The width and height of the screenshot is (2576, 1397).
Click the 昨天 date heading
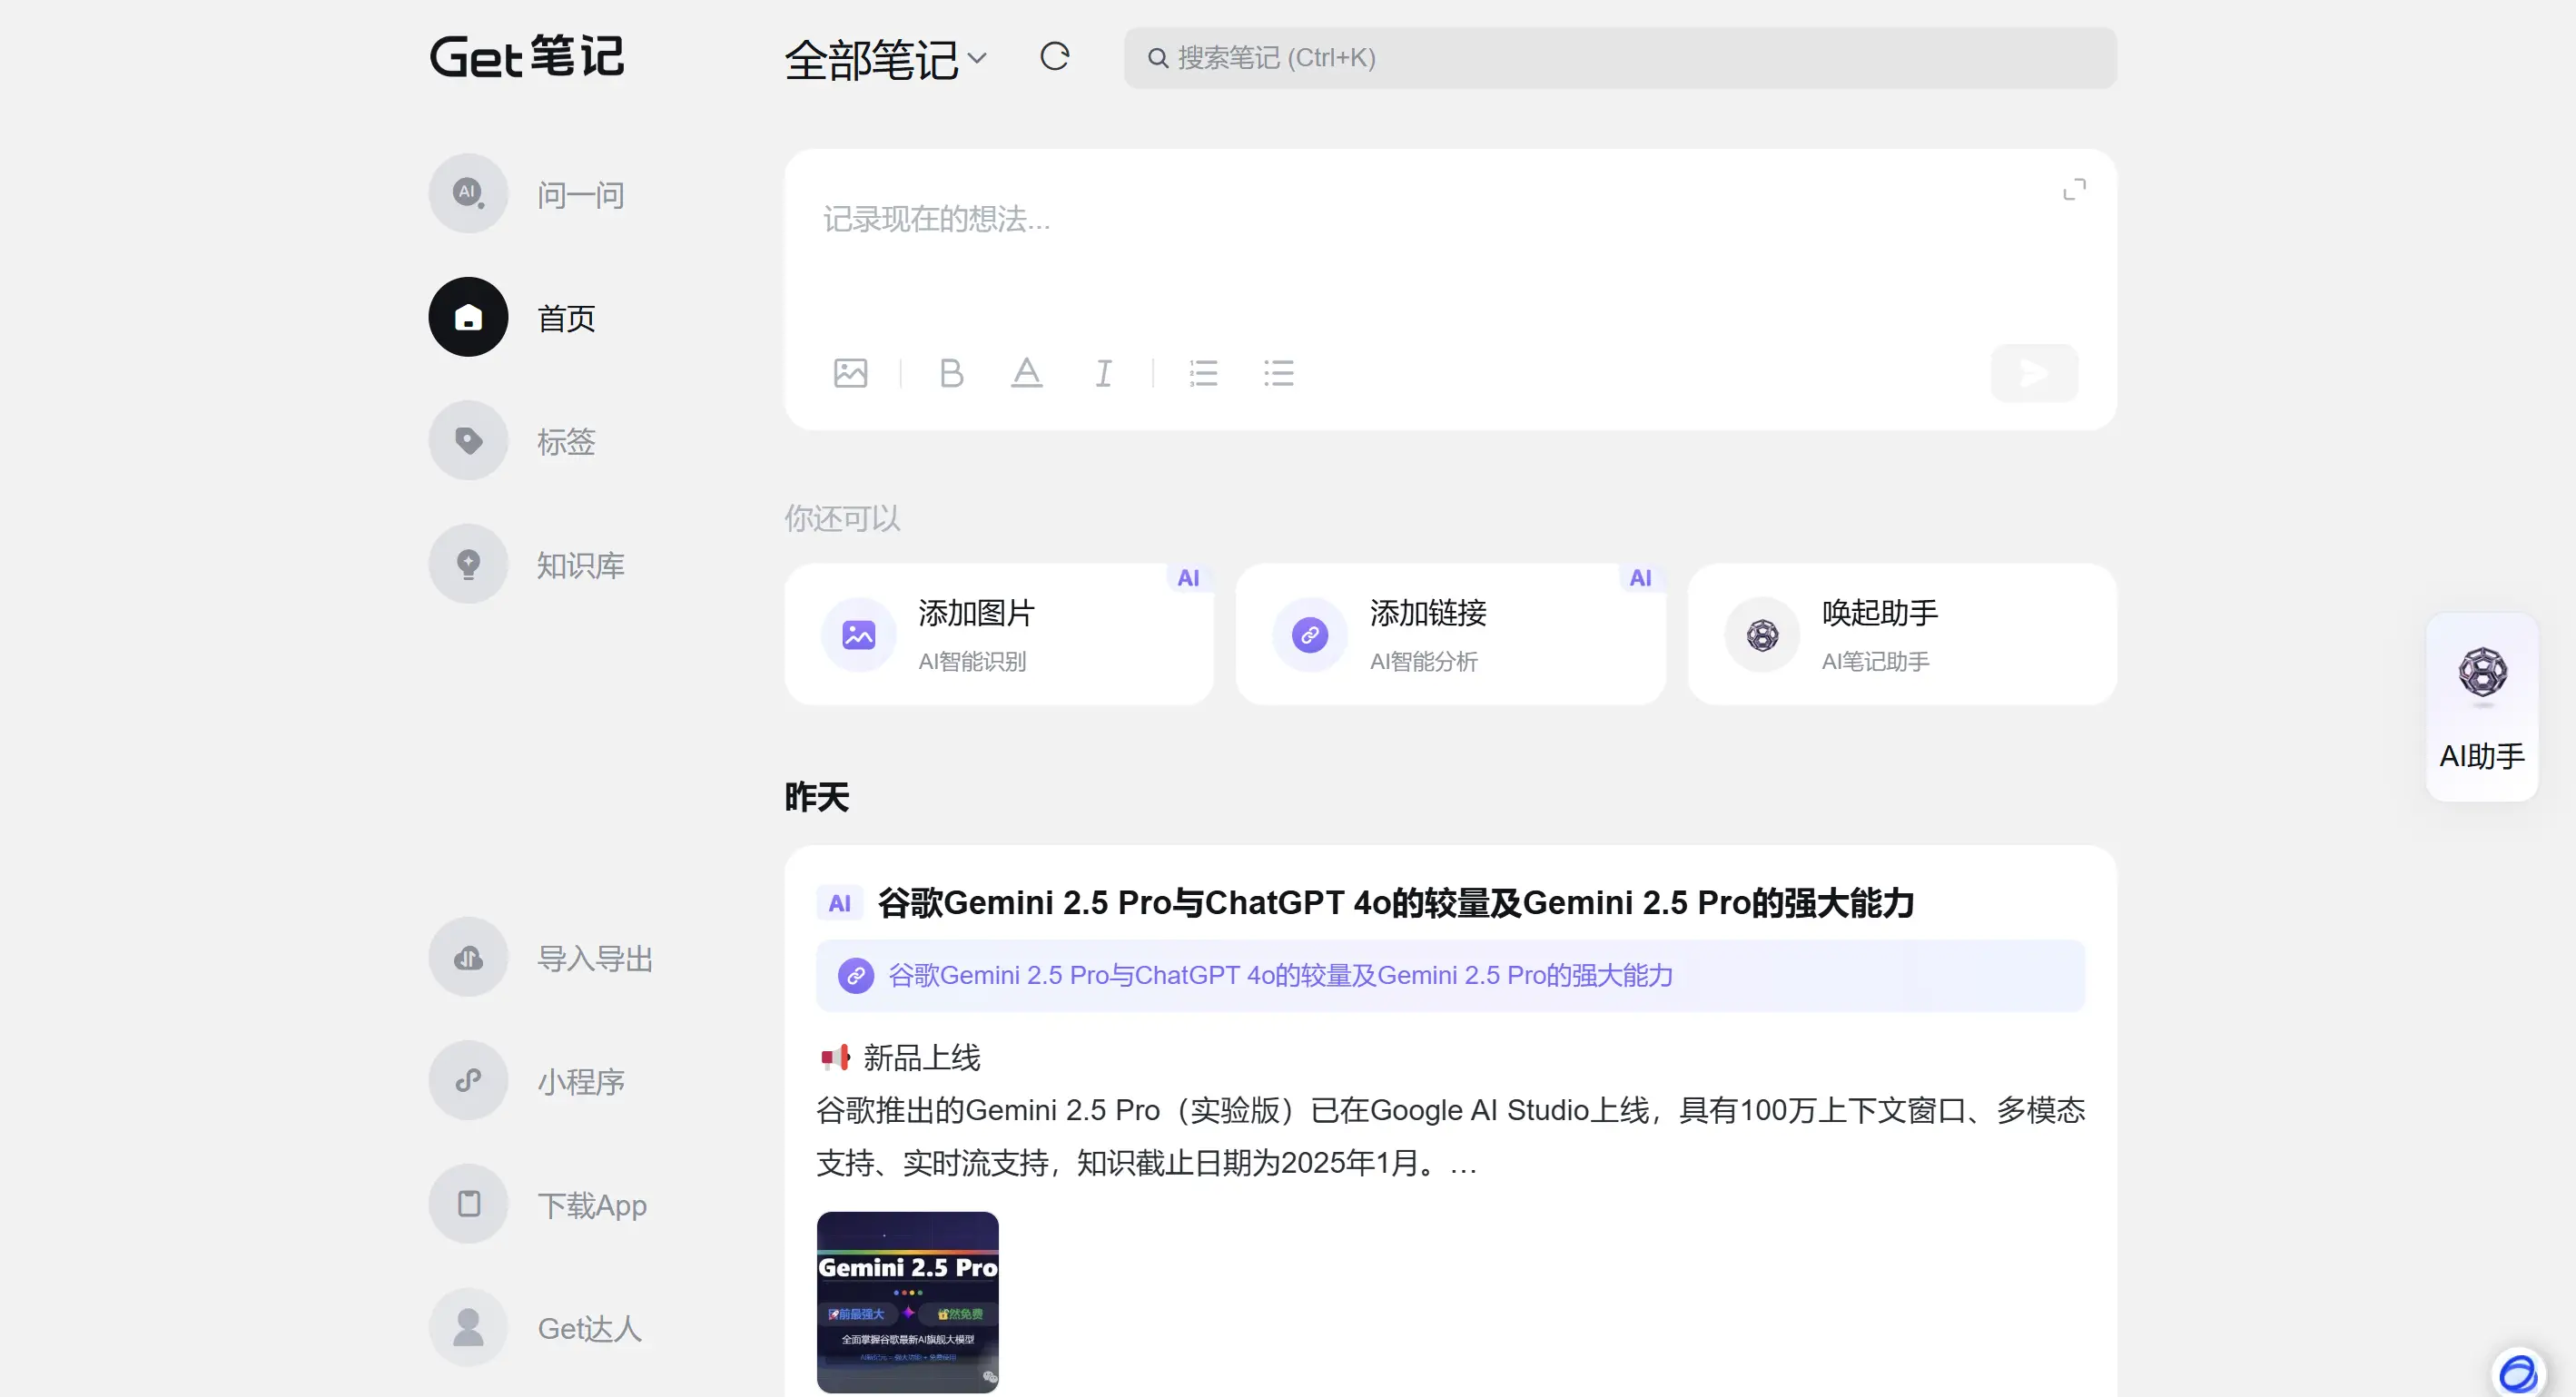coord(816,797)
